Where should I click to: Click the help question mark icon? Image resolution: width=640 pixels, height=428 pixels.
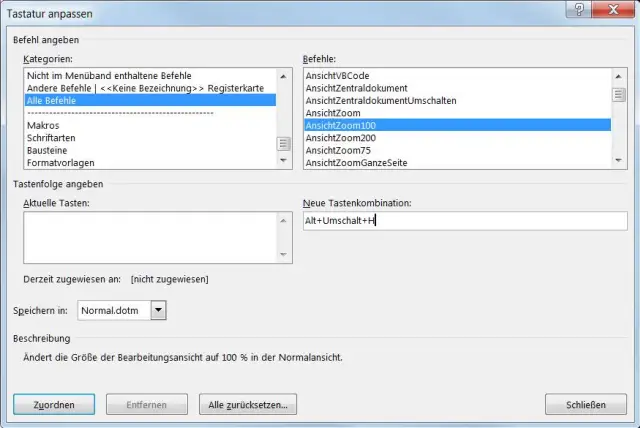click(581, 9)
